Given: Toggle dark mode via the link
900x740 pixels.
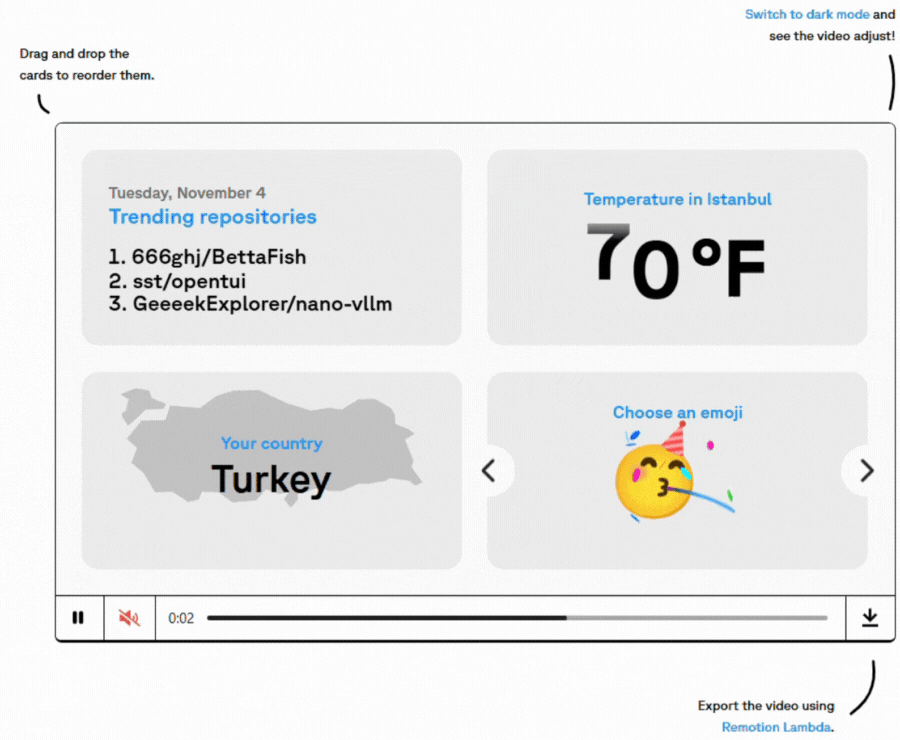Looking at the screenshot, I should (x=807, y=14).
